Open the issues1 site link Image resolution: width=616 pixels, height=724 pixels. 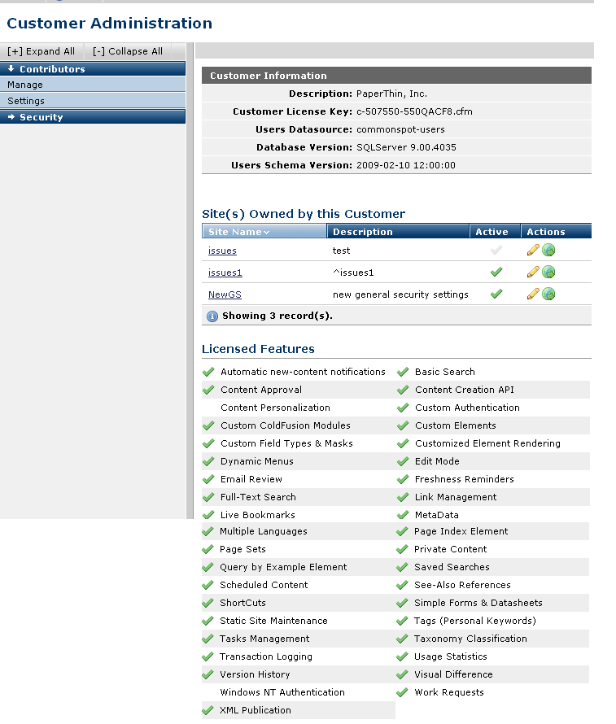[x=225, y=272]
